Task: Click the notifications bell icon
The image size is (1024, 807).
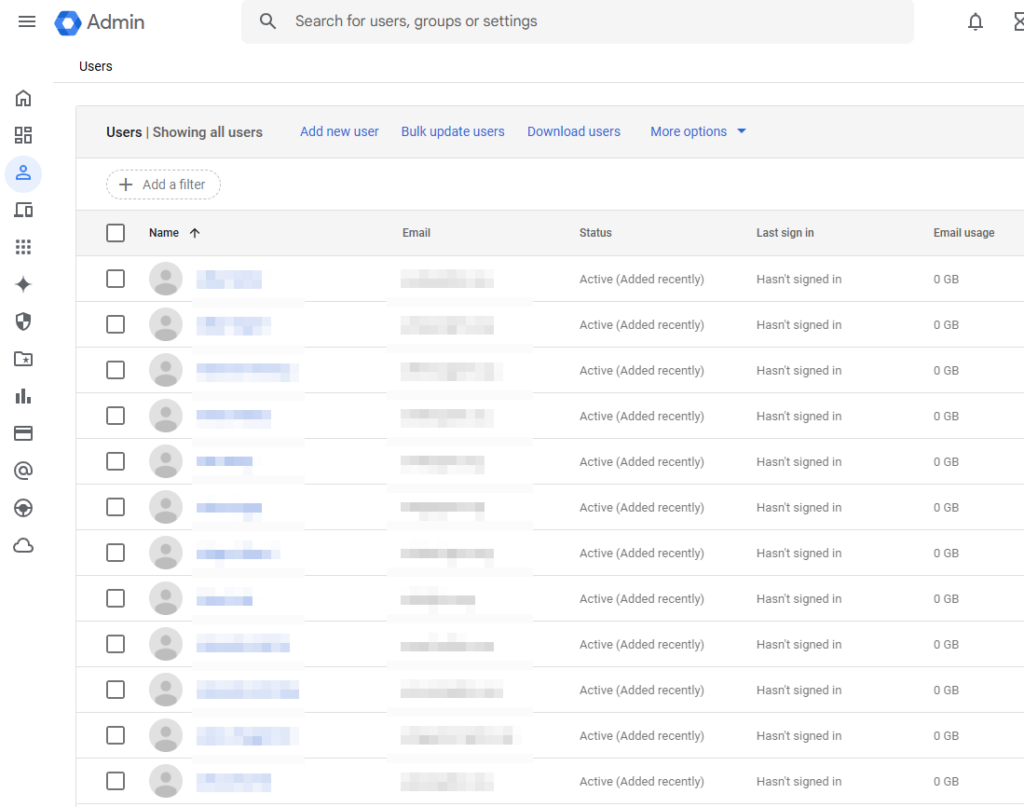Action: click(x=975, y=21)
